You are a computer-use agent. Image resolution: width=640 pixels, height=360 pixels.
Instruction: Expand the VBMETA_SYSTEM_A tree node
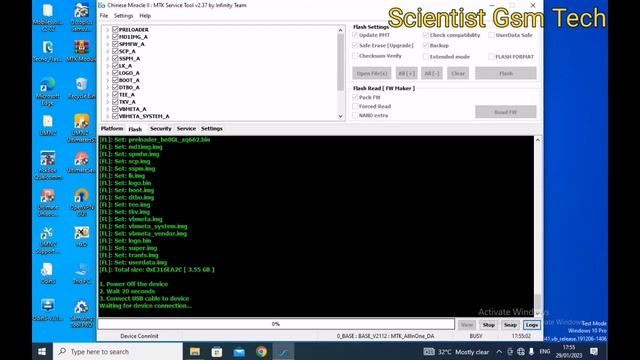click(107, 116)
